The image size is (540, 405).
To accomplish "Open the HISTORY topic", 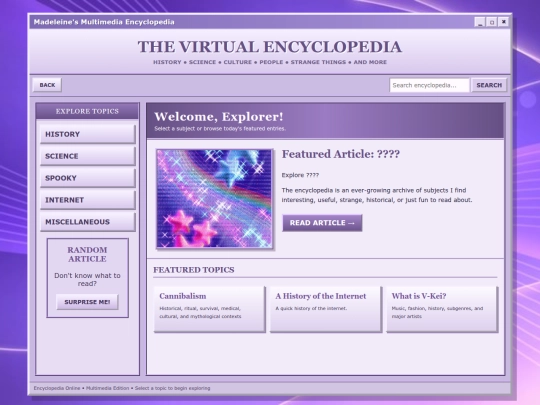I will 88,134.
